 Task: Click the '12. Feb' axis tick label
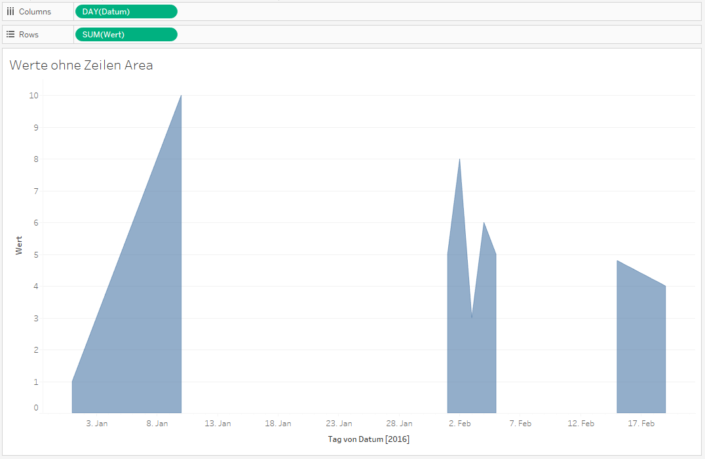[x=581, y=423]
